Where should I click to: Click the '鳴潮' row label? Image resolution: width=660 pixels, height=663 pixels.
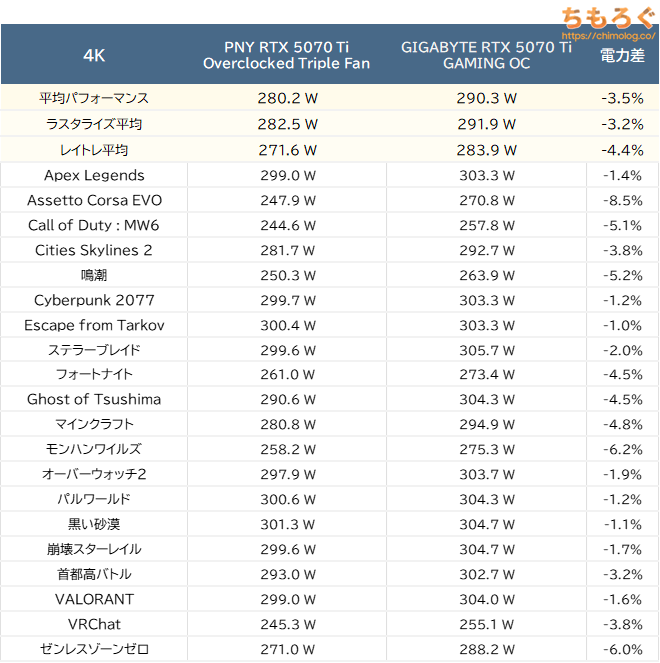coord(94,275)
